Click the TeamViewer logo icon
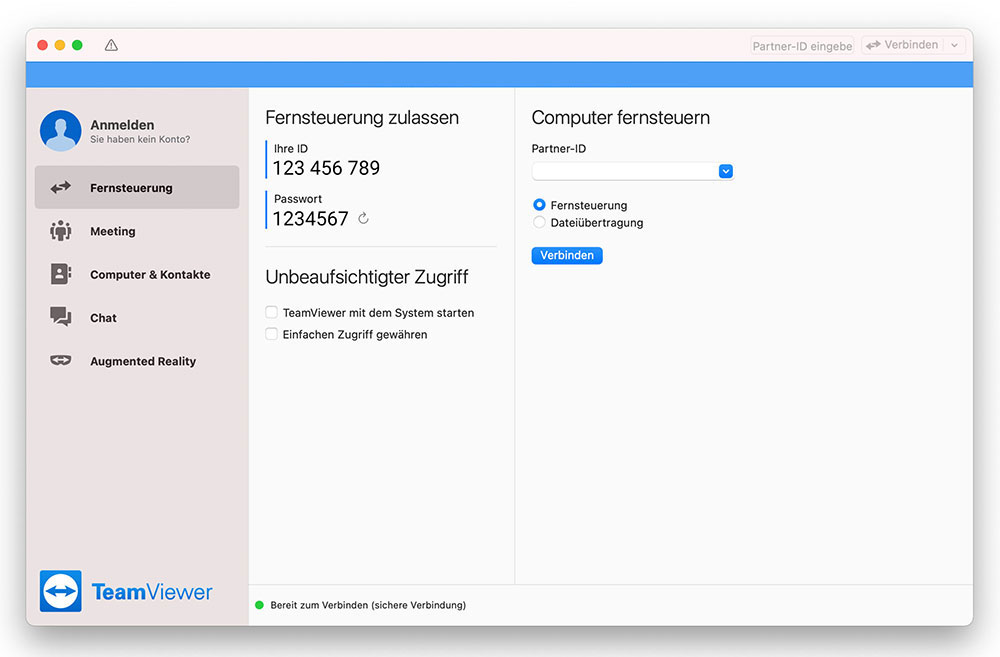This screenshot has height=657, width=1000. coord(60,591)
